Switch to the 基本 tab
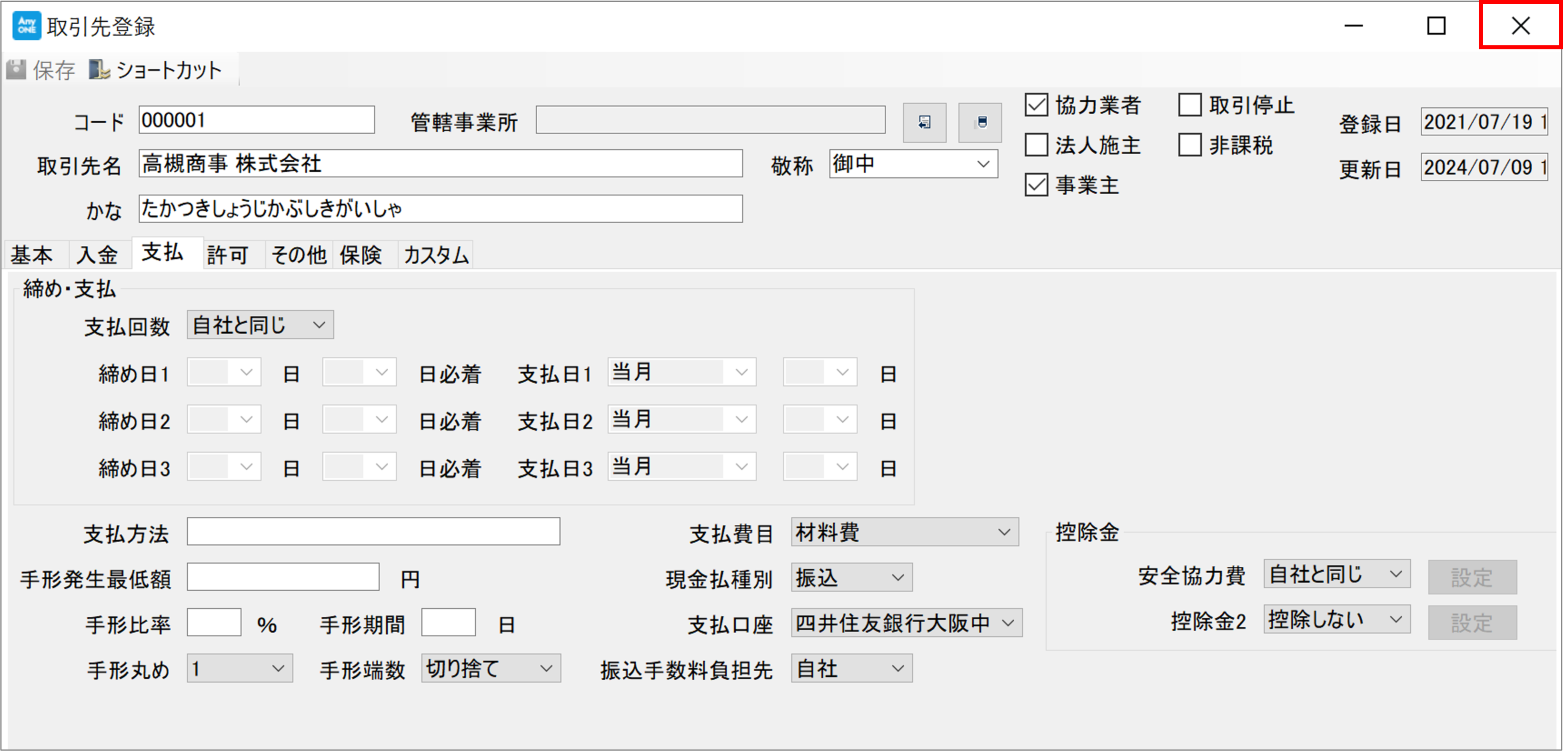Screen dimensions: 1563x751 pos(32,255)
